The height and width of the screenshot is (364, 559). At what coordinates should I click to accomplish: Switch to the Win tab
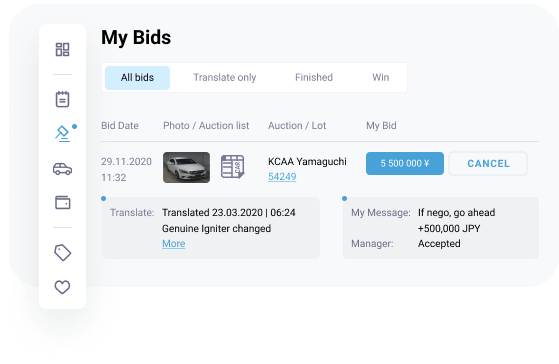[x=381, y=77]
